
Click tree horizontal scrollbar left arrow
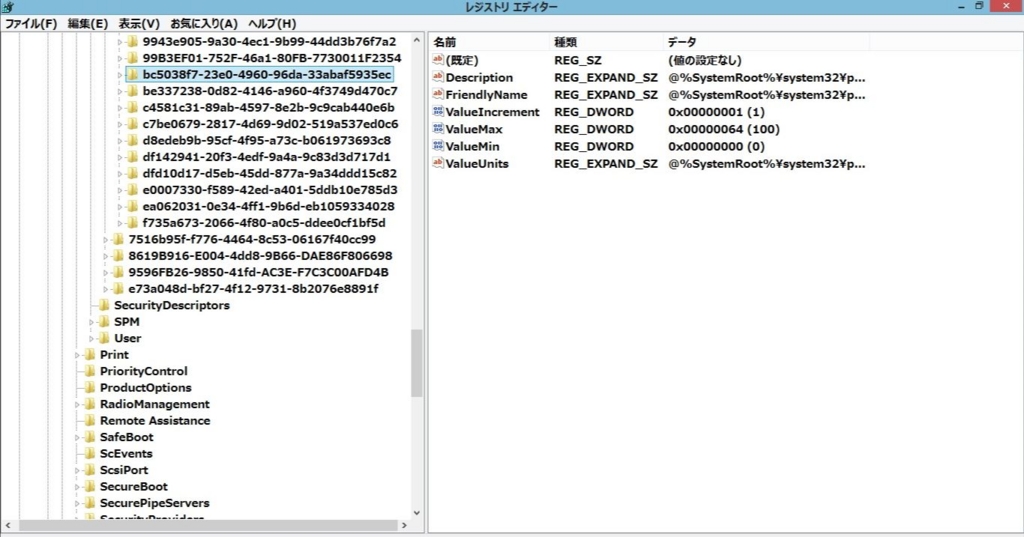coord(8,525)
